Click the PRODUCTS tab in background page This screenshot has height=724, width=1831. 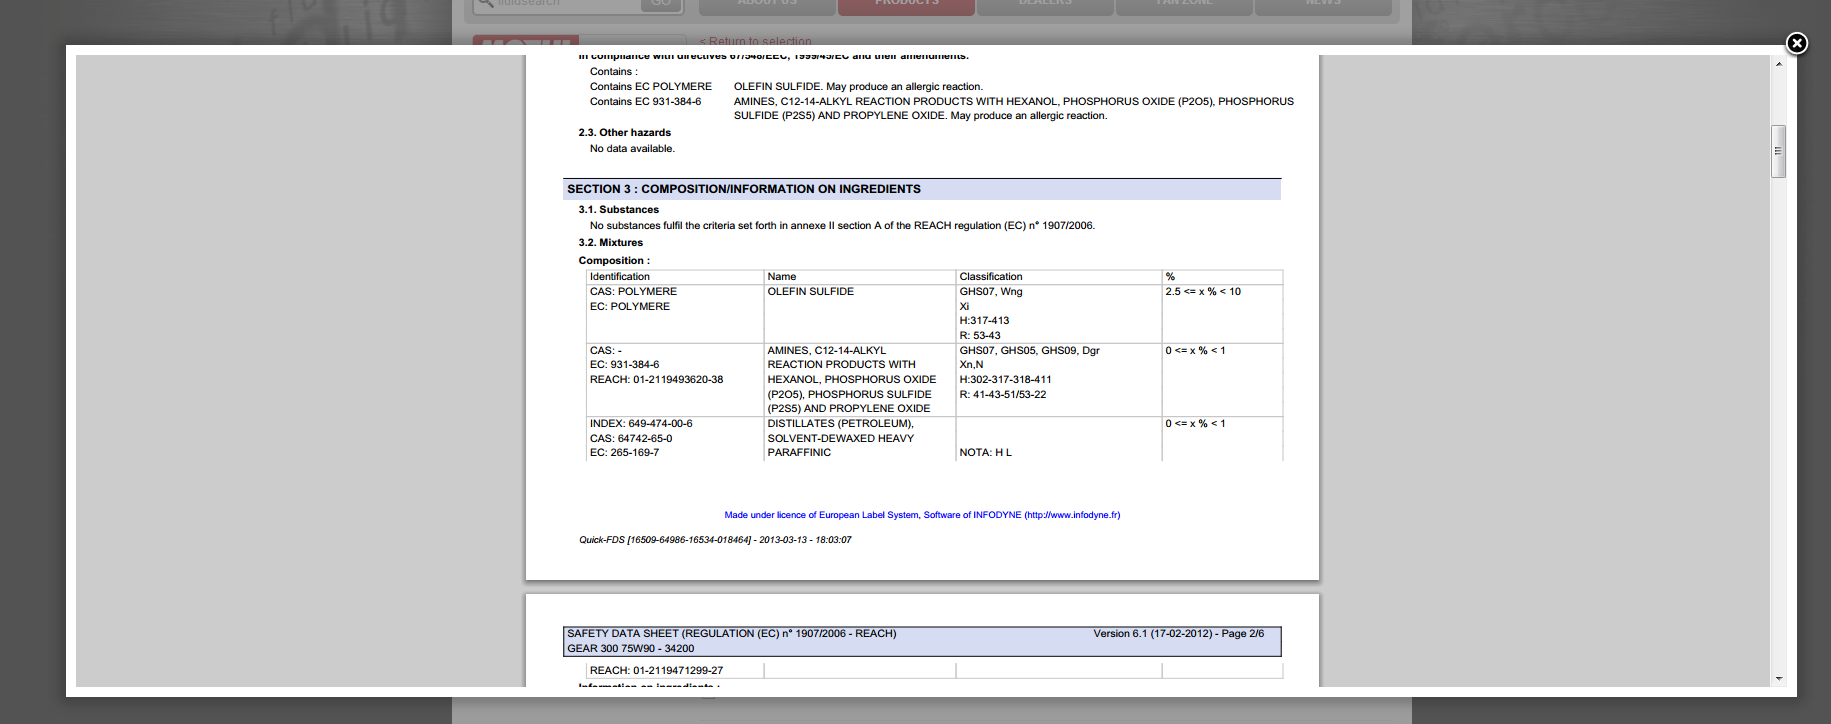906,6
